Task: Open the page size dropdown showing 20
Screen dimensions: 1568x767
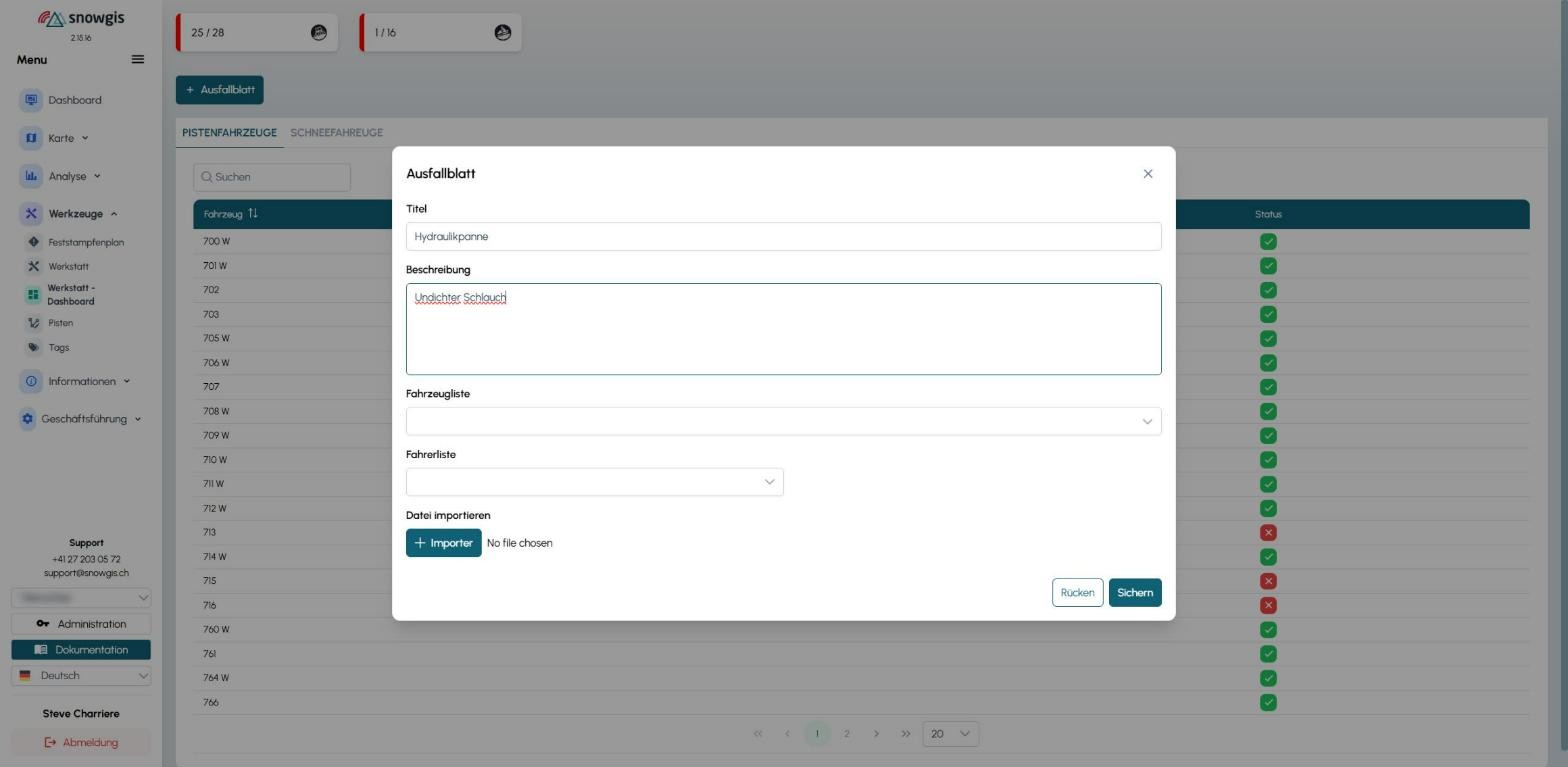Action: tap(950, 734)
